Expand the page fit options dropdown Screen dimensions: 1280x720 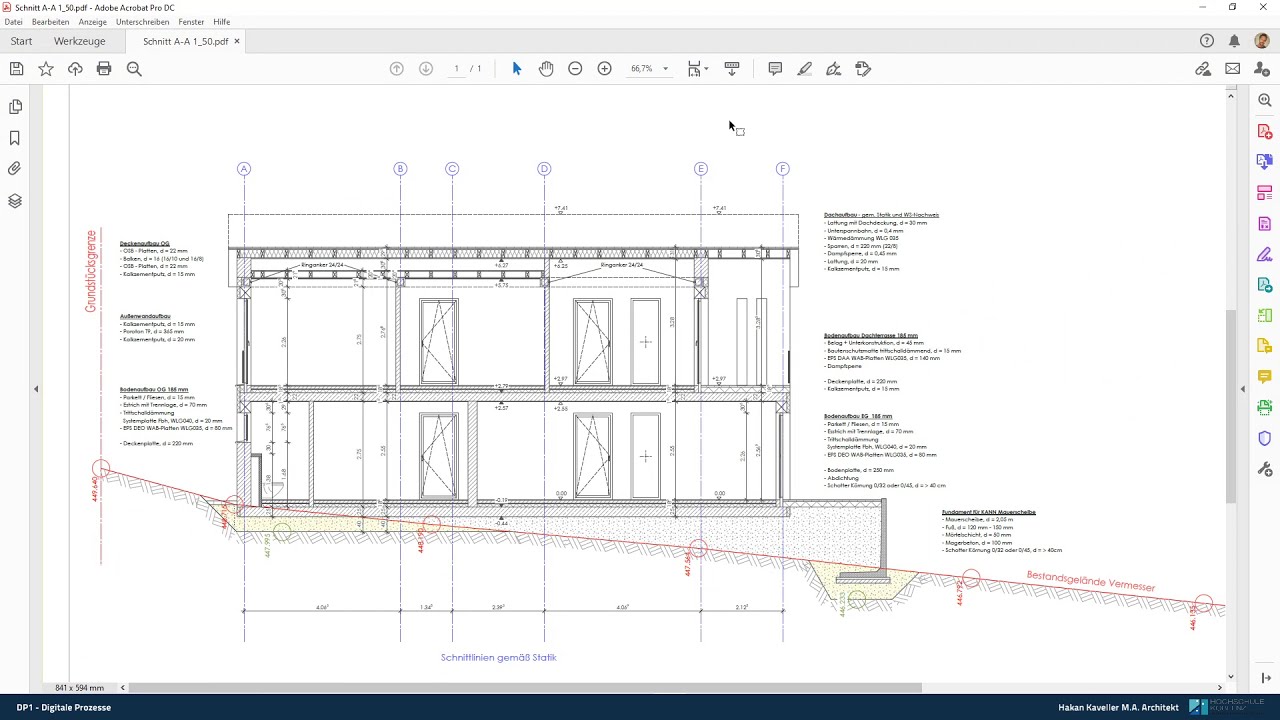tap(706, 69)
